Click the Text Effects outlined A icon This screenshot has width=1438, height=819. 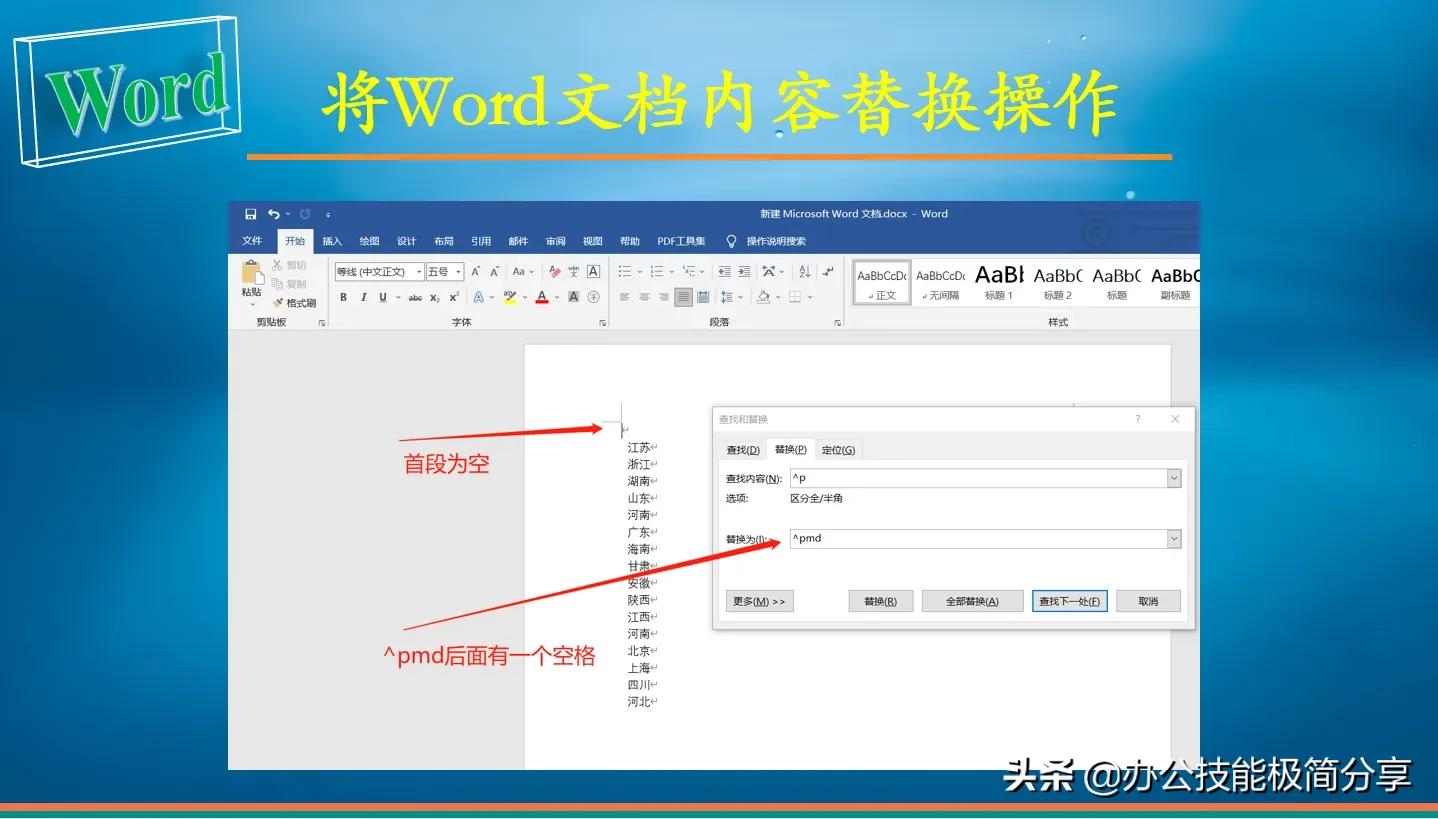pyautogui.click(x=479, y=297)
